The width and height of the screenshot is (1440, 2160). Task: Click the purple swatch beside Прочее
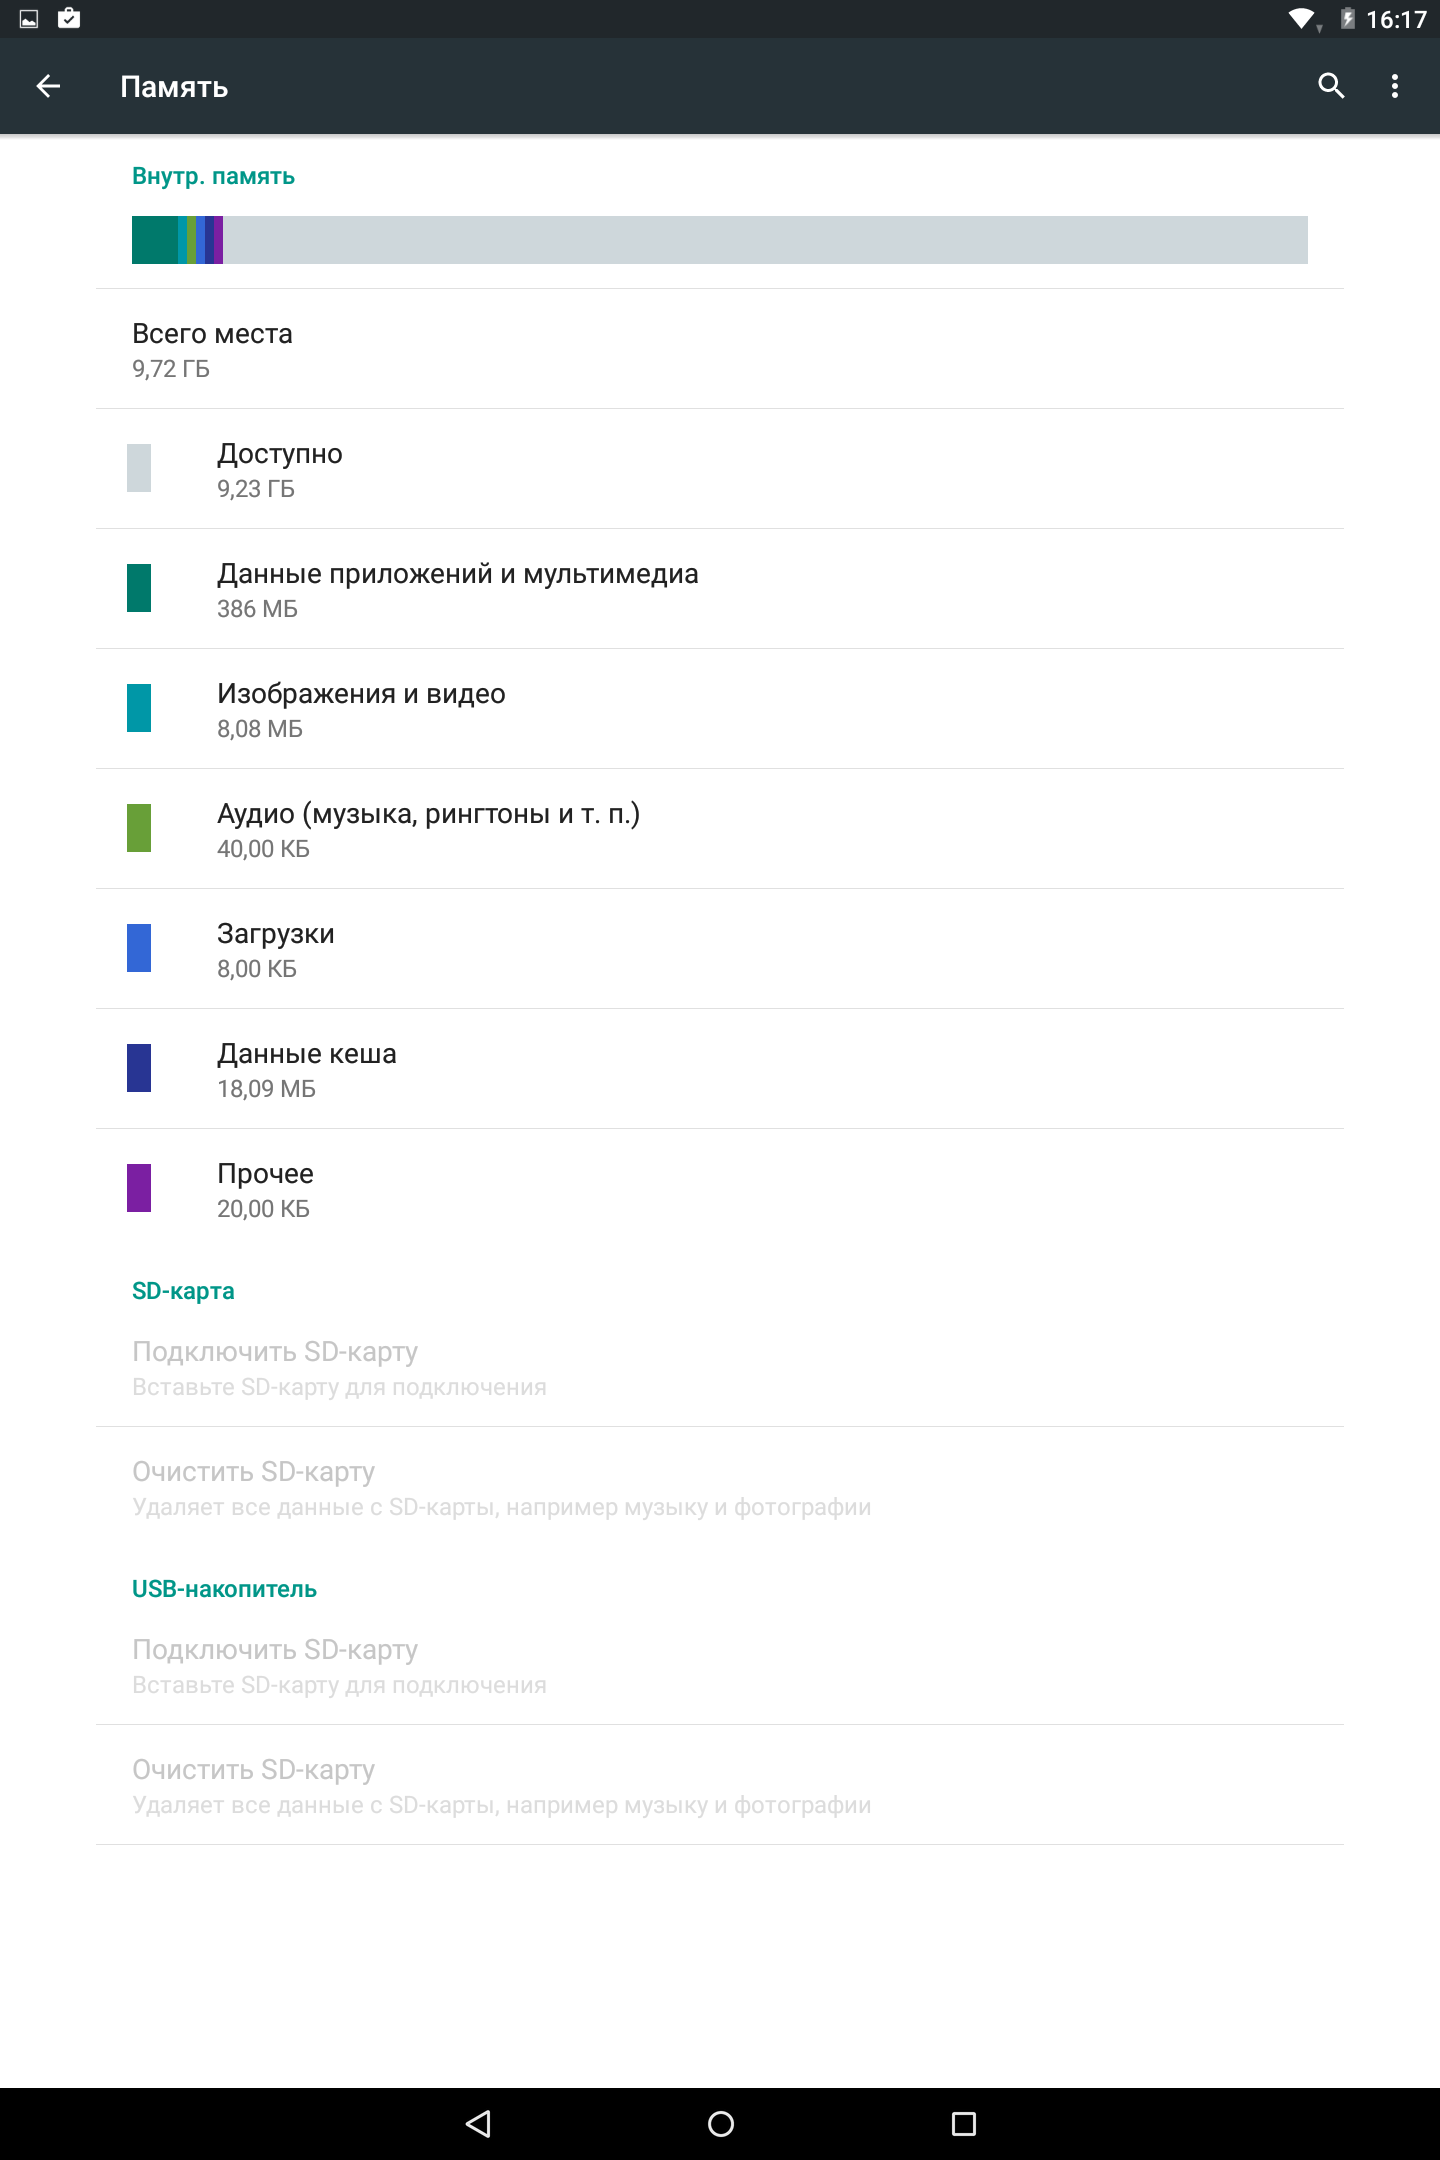139,1188
